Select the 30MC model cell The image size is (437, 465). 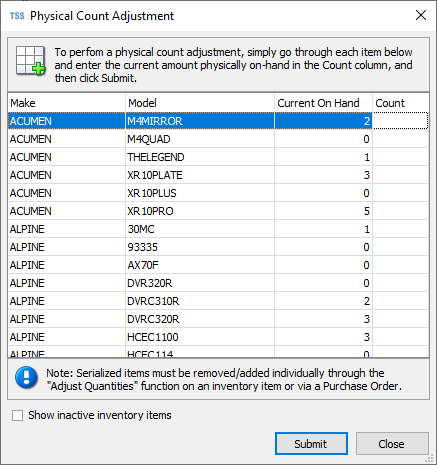pos(200,229)
